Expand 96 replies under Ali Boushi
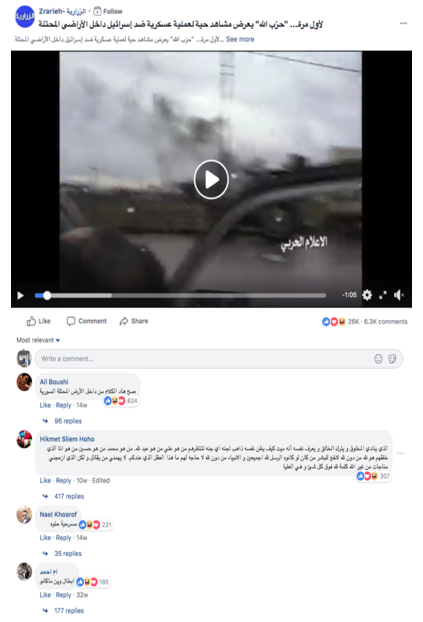The width and height of the screenshot is (423, 622). pos(68,421)
